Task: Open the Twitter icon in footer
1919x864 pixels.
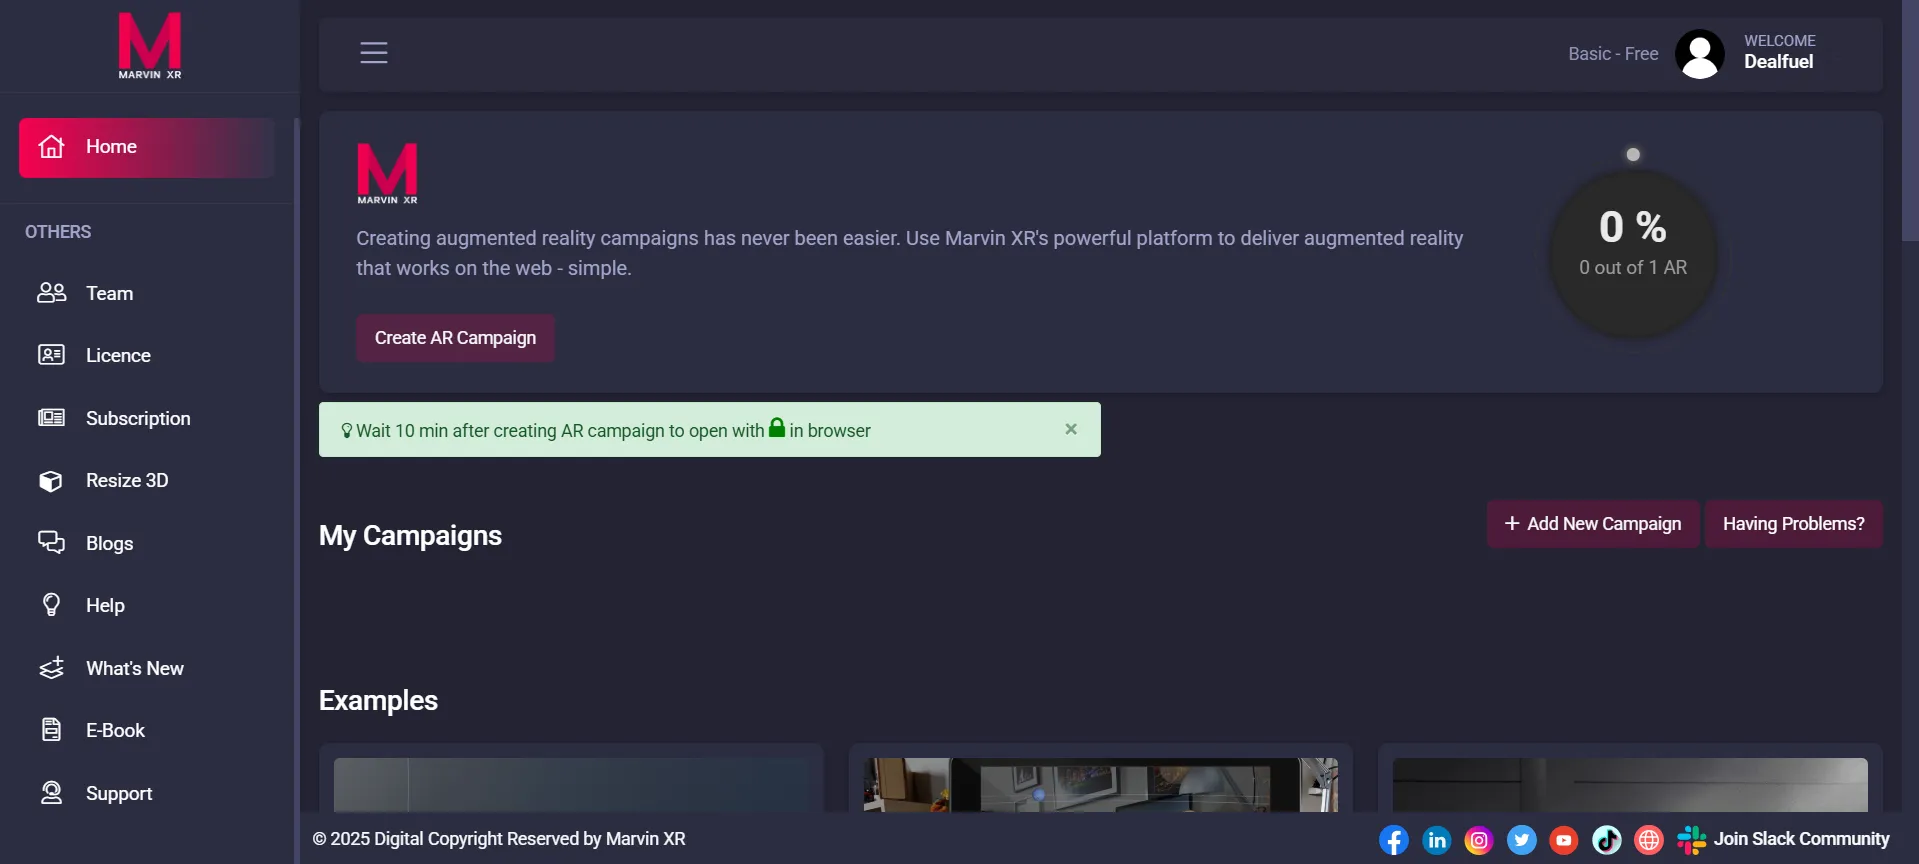Action: click(1521, 840)
